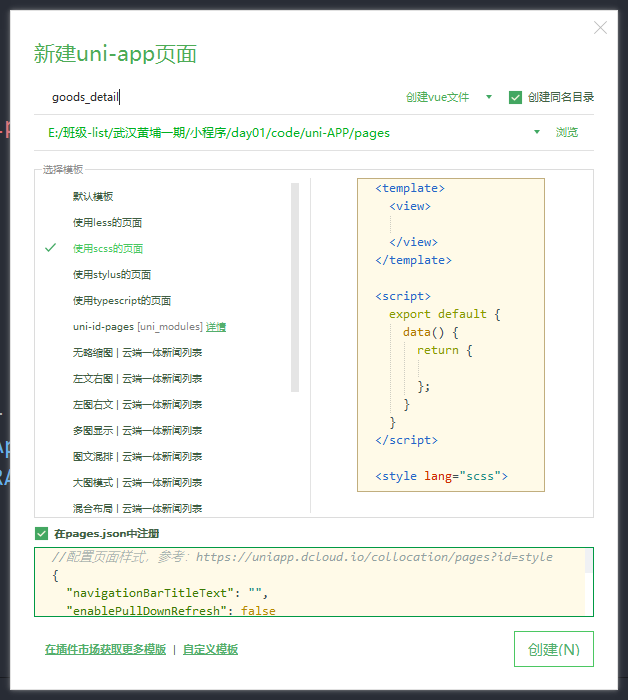This screenshot has width=628, height=700.
Task: Close the new uni-app page dialog
Action: click(x=600, y=28)
